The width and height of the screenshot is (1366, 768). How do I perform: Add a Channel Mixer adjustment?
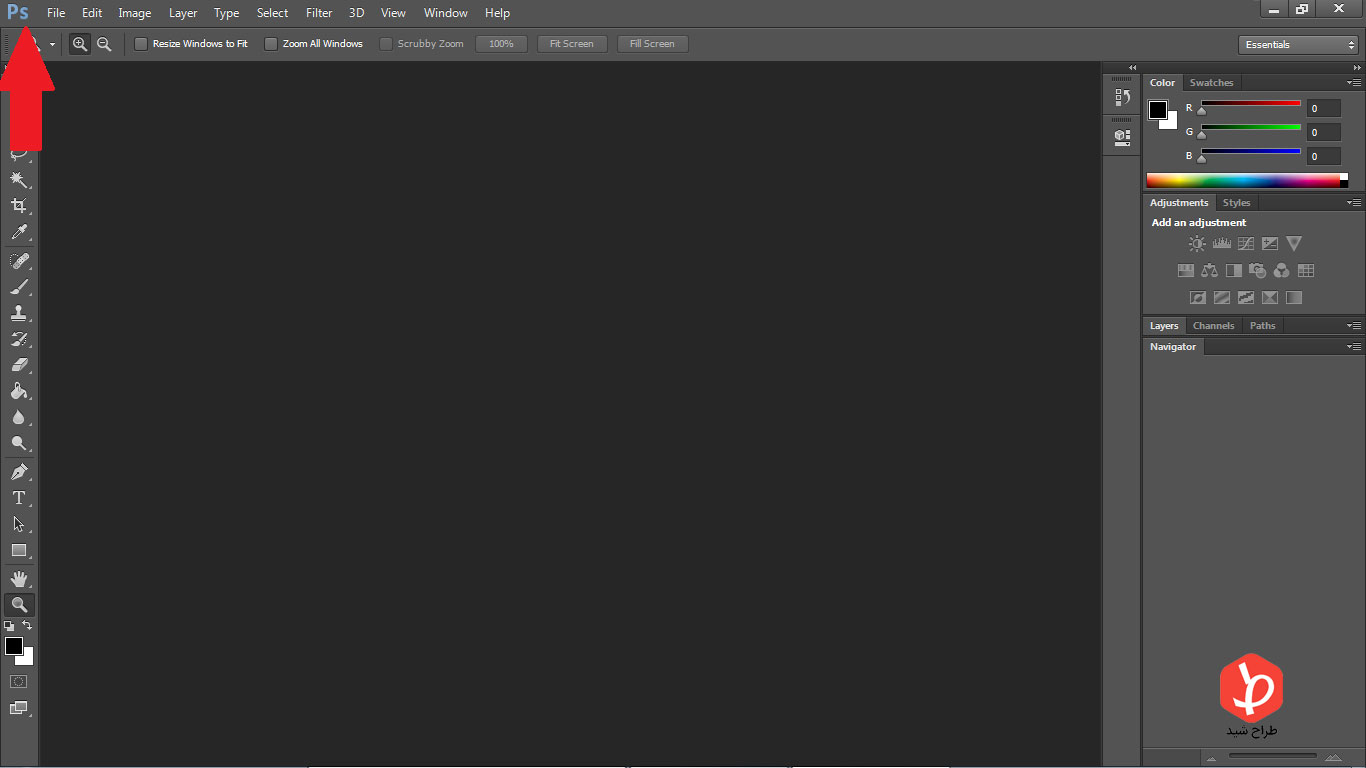[1282, 270]
